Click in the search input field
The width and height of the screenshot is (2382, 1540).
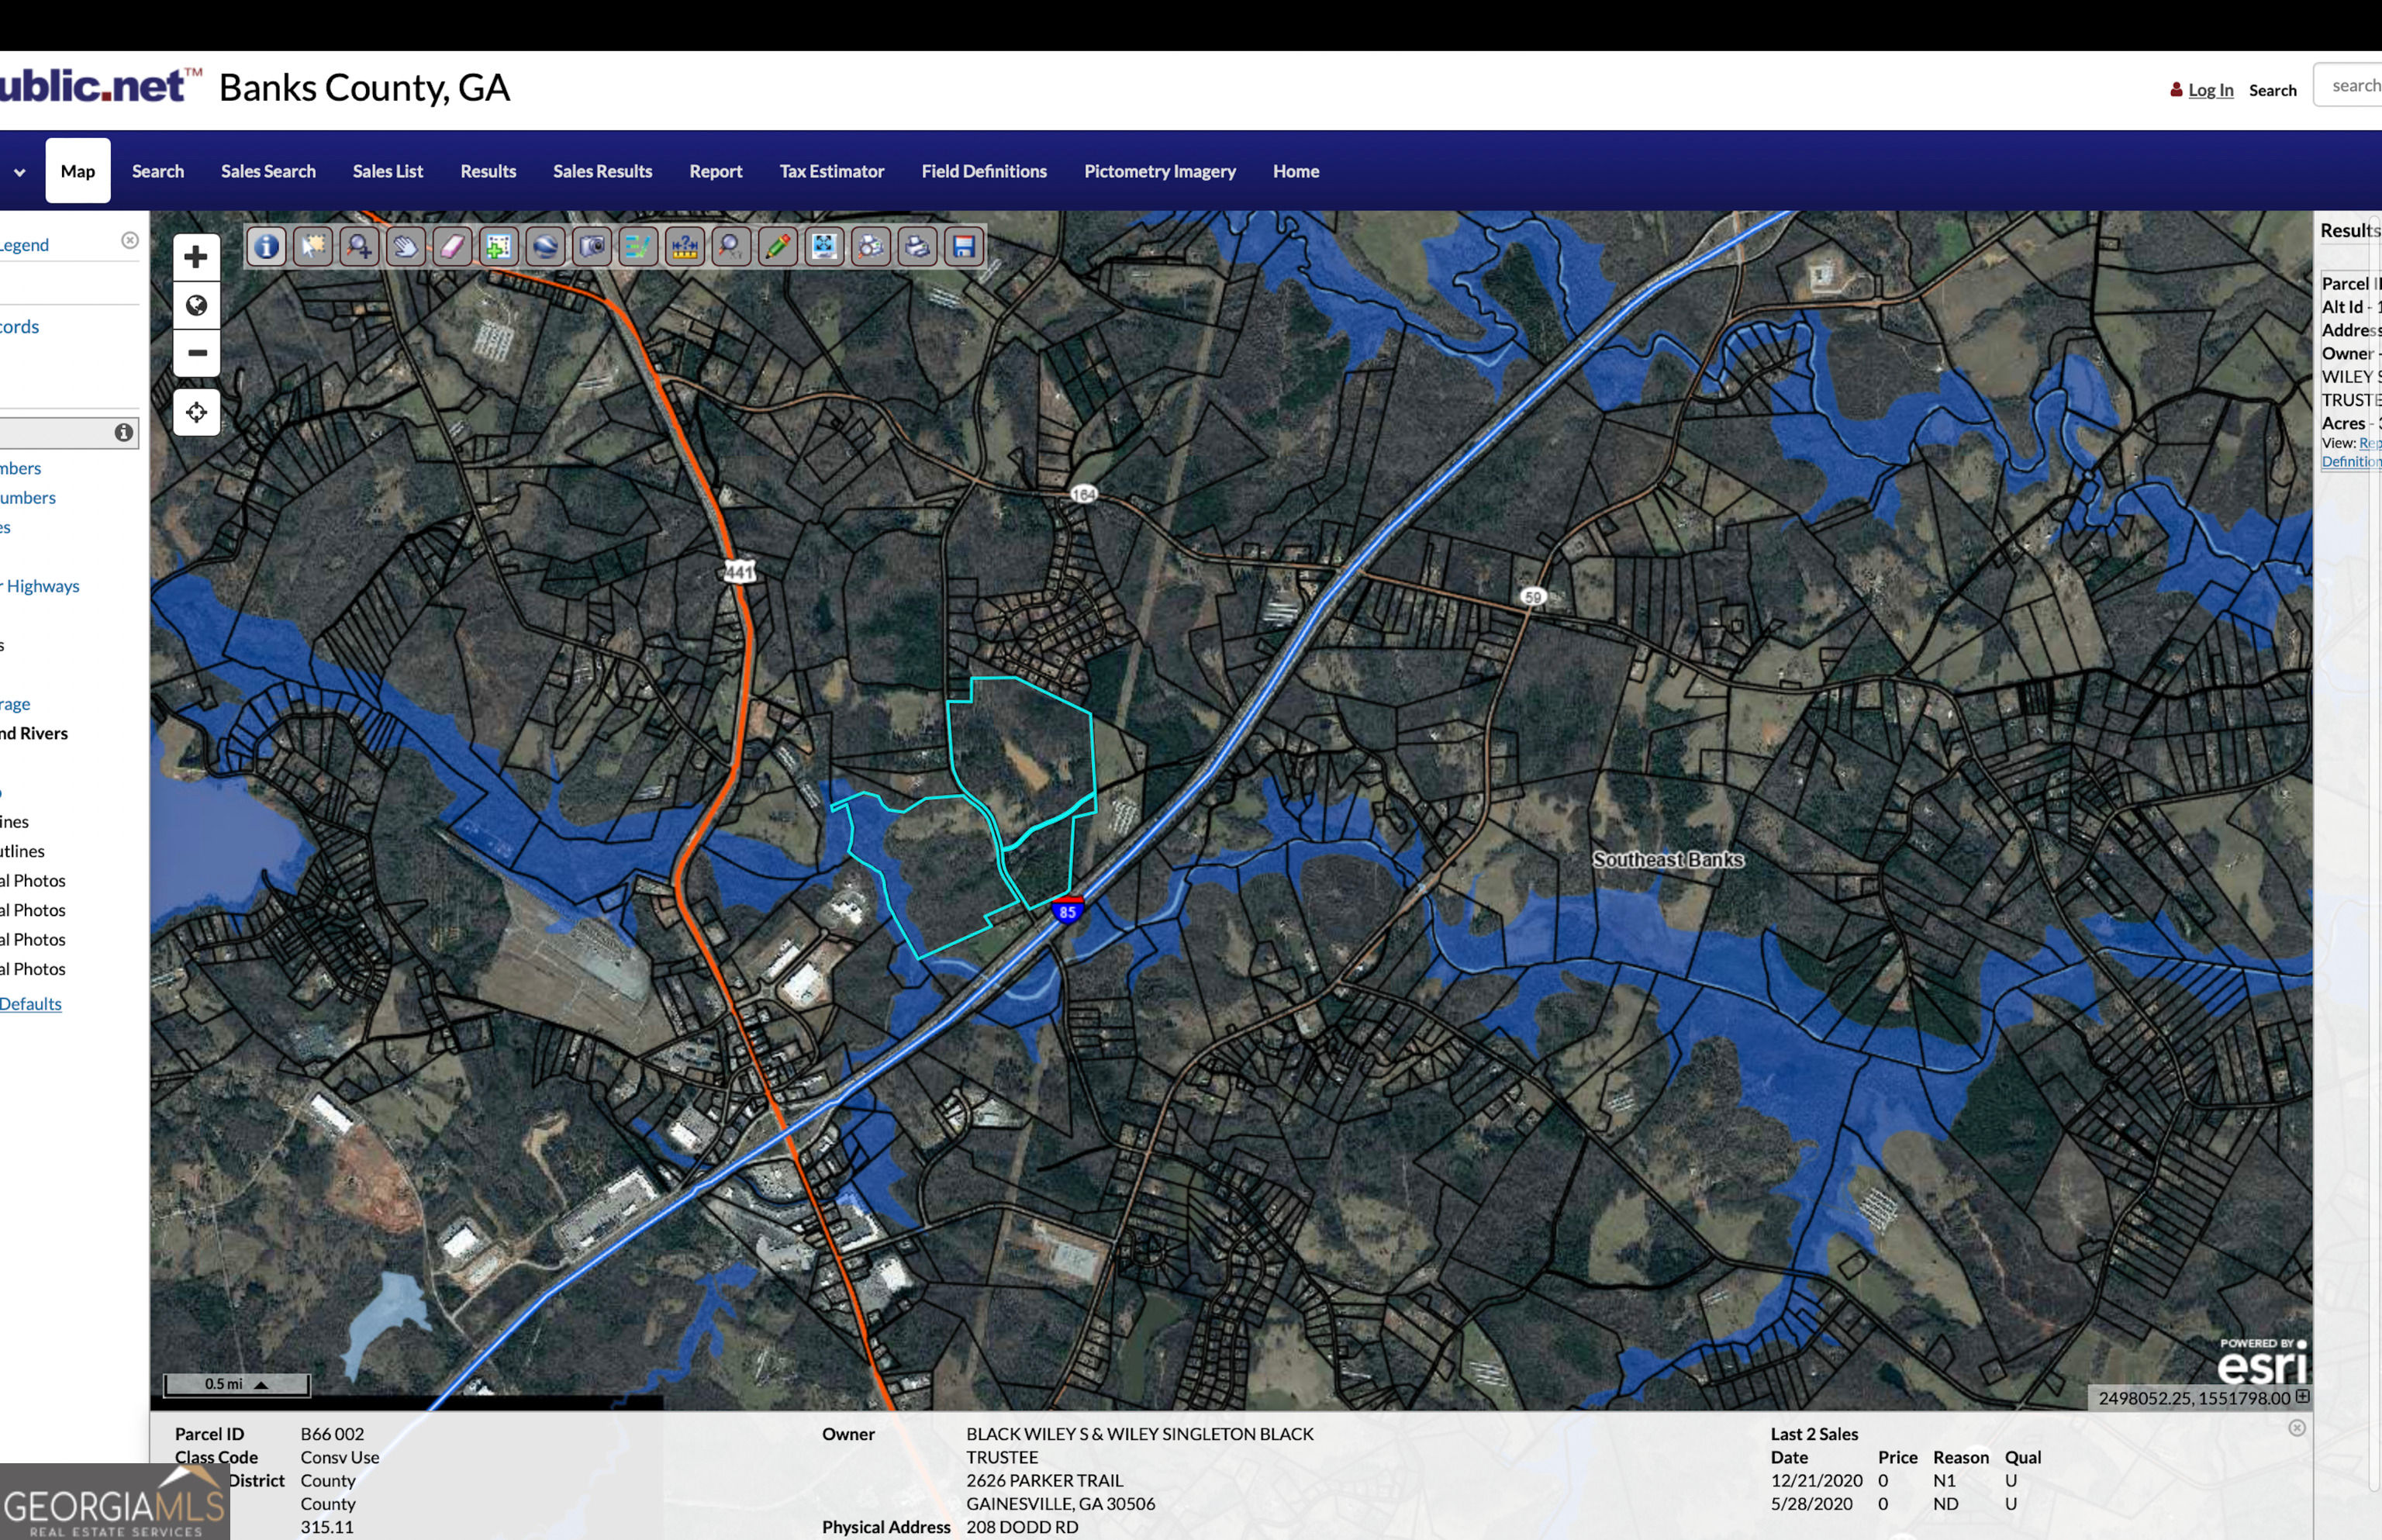click(2347, 86)
